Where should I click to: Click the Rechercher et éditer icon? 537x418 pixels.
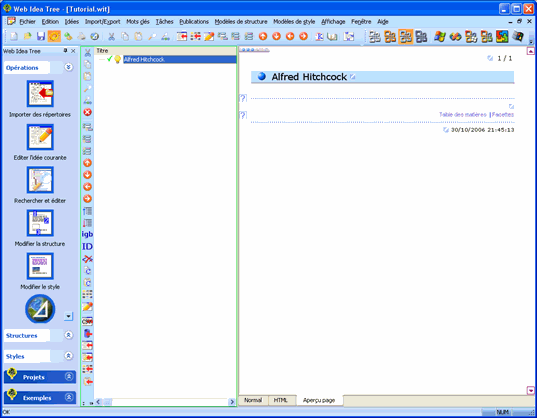pyautogui.click(x=40, y=180)
